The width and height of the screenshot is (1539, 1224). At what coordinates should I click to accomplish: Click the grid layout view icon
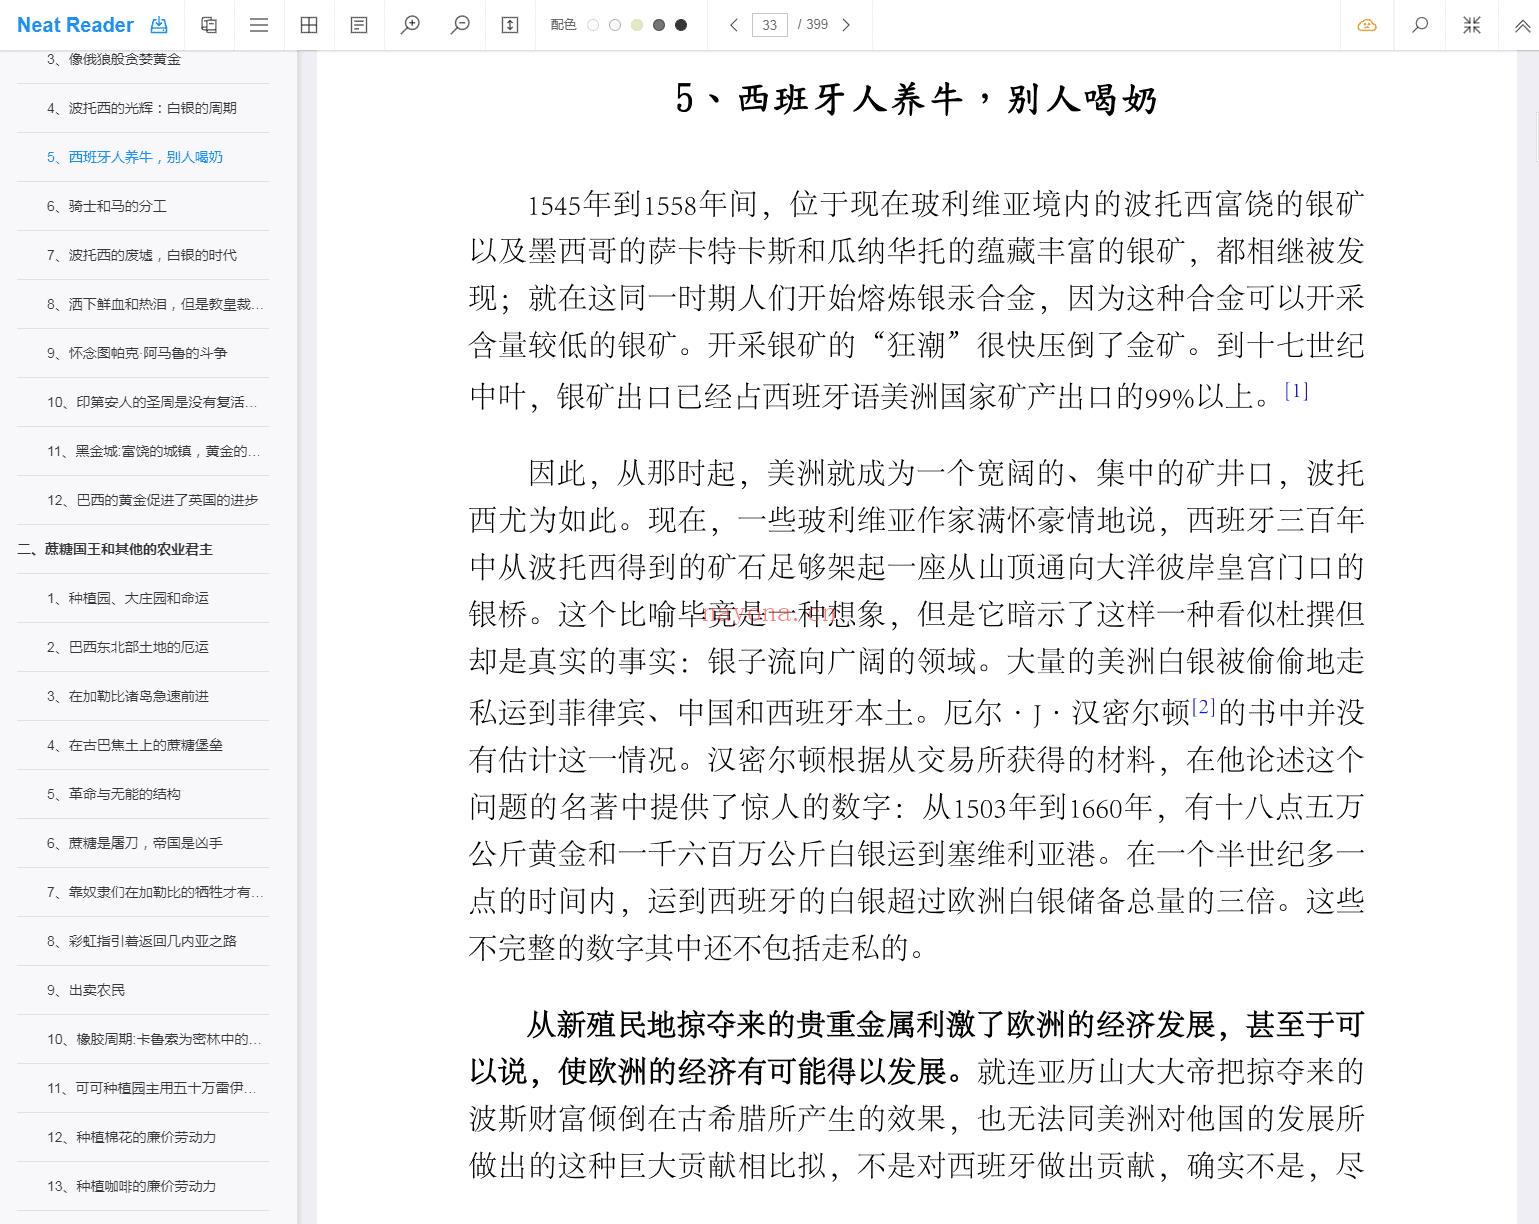tap(309, 25)
